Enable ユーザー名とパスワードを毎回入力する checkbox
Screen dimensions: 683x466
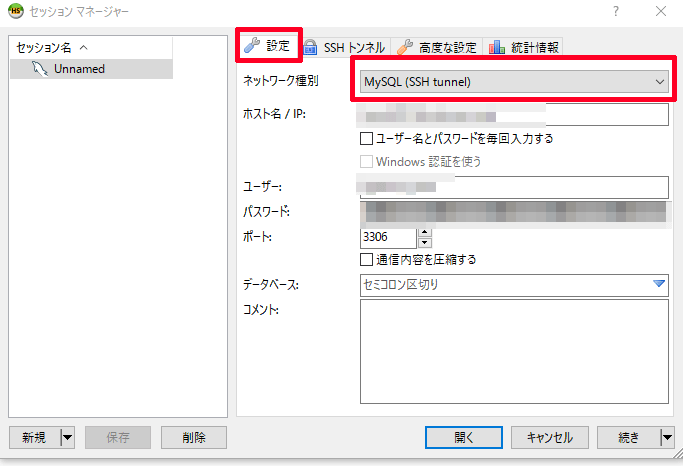(366, 139)
